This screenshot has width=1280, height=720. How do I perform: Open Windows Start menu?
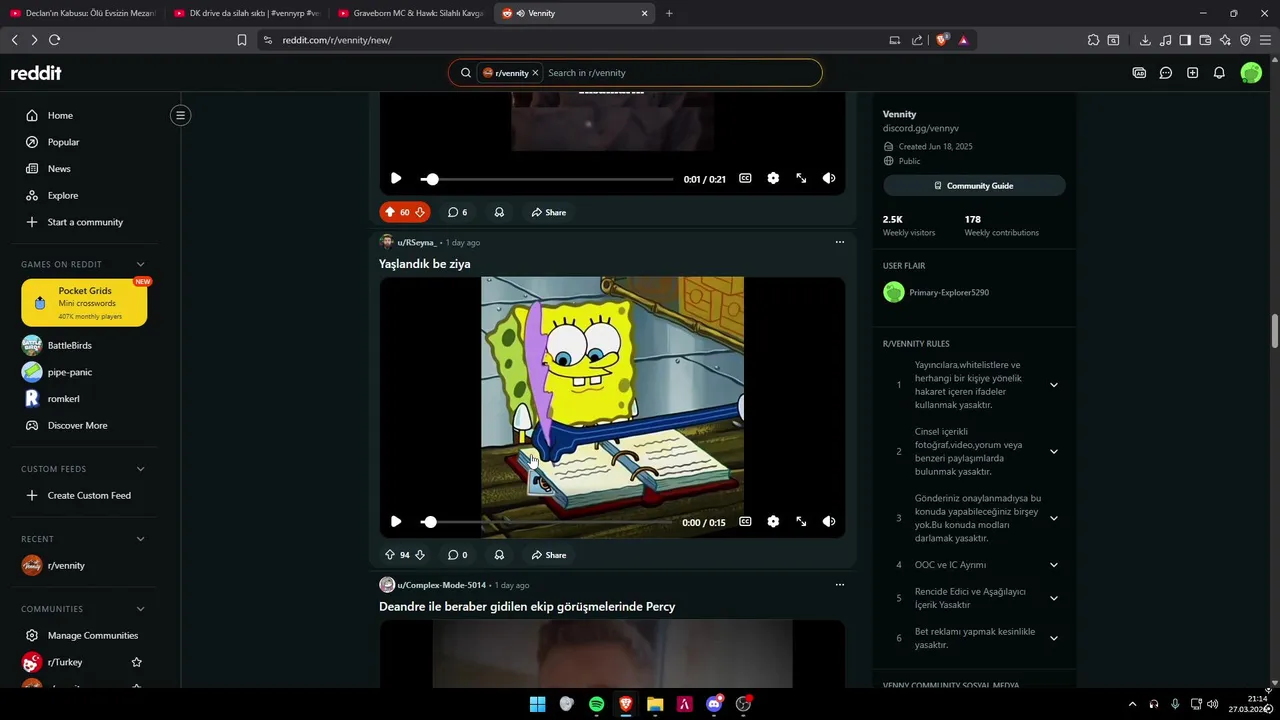(x=537, y=704)
